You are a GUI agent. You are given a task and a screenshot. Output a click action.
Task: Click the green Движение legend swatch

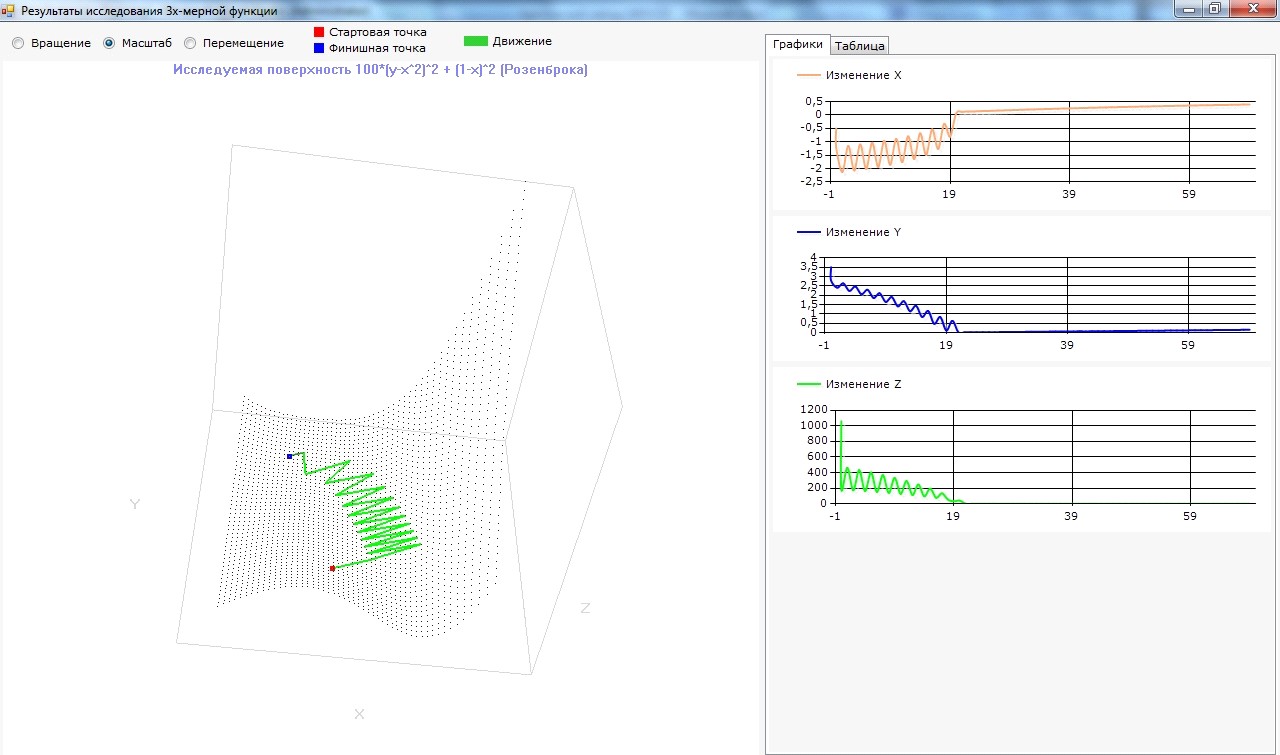click(476, 41)
